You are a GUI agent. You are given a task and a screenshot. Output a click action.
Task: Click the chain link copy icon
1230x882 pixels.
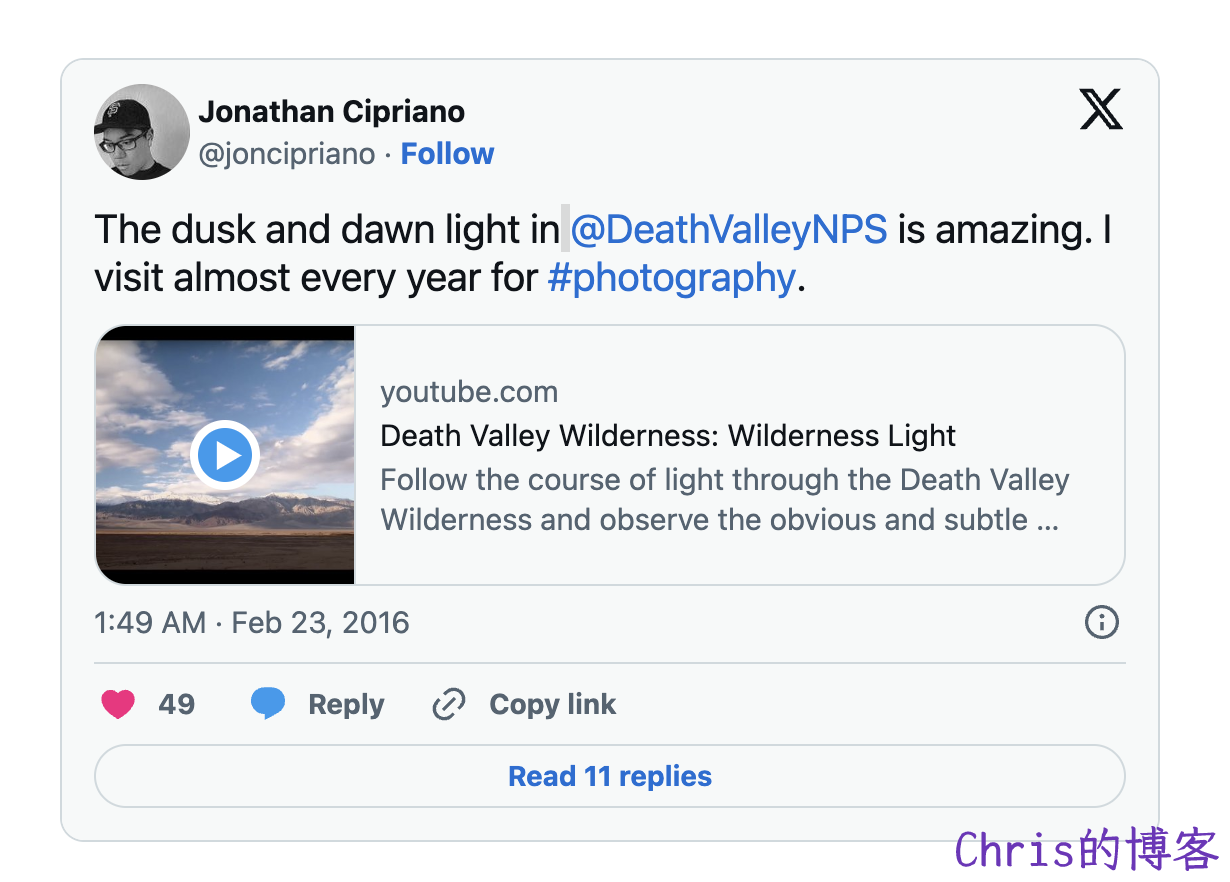pos(448,705)
